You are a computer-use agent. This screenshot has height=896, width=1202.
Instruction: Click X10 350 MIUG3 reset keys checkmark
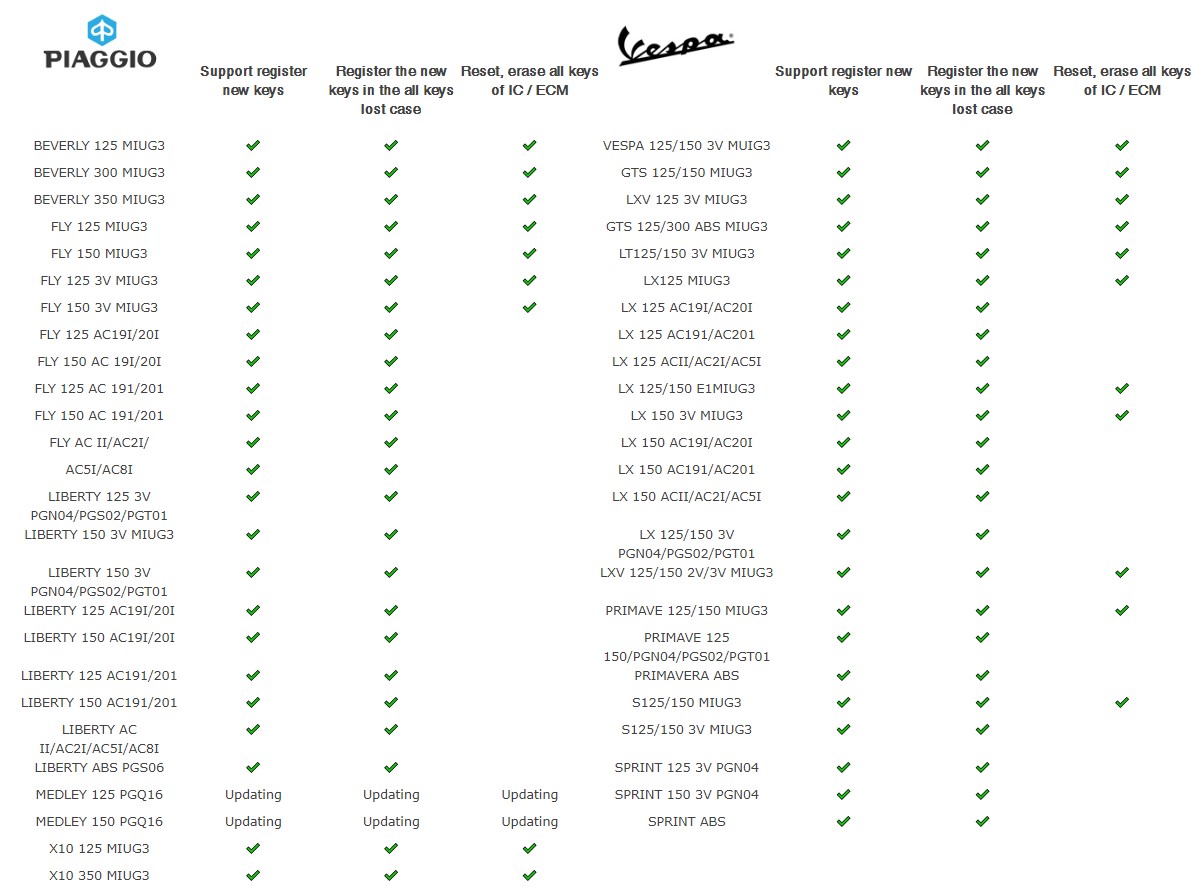(x=529, y=876)
